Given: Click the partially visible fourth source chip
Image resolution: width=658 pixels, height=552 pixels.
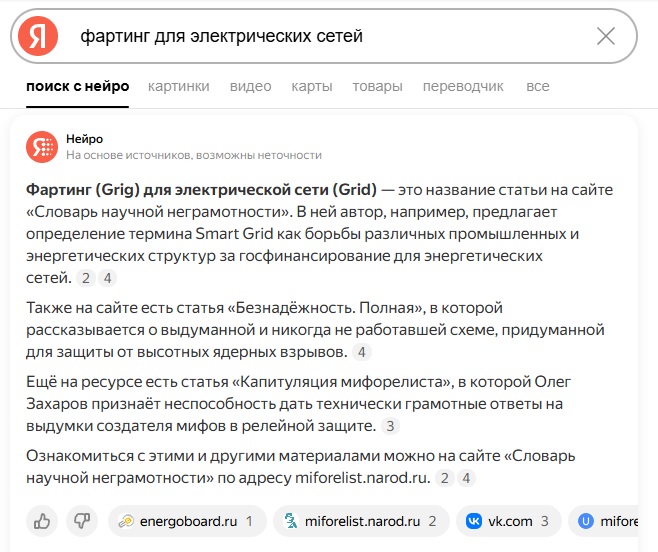Looking at the screenshot, I should [603, 521].
